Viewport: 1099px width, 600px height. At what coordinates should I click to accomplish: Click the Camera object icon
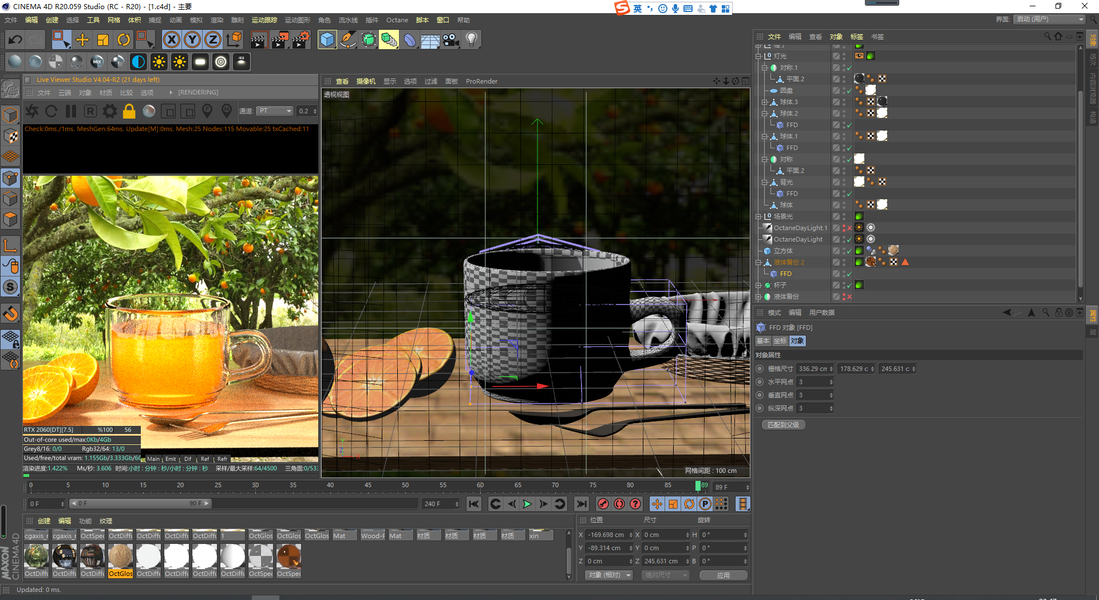click(451, 40)
